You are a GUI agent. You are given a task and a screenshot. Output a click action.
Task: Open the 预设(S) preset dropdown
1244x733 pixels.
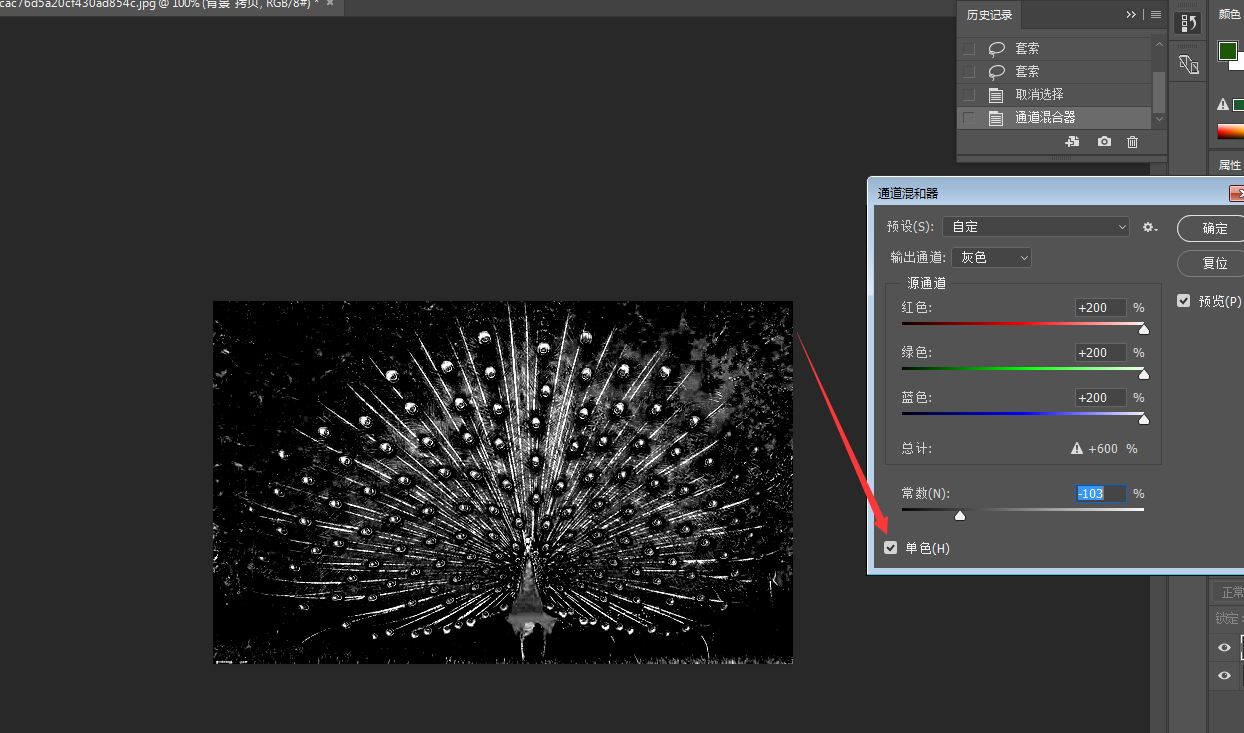(x=1036, y=227)
